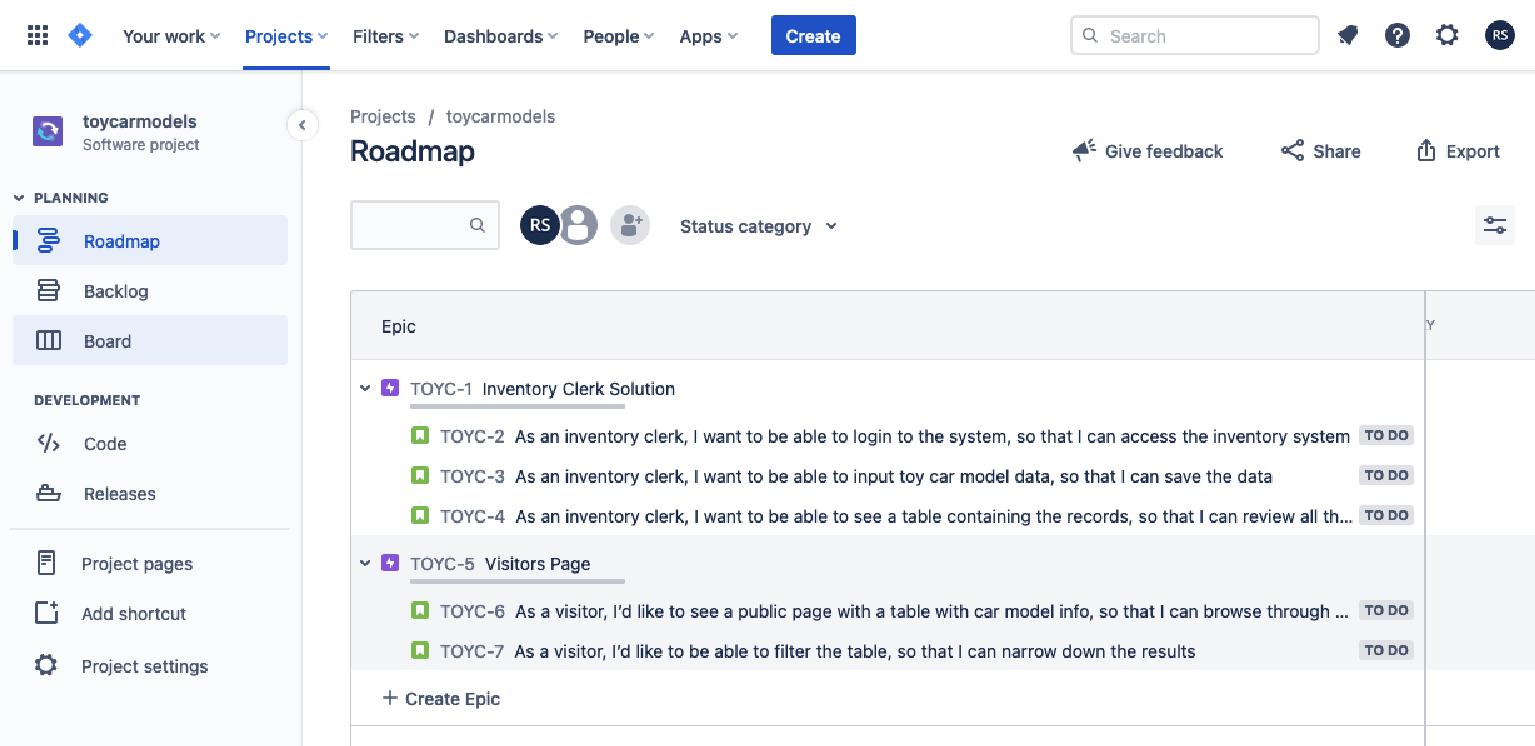Click the TOYC-4 green story icon

tap(420, 515)
